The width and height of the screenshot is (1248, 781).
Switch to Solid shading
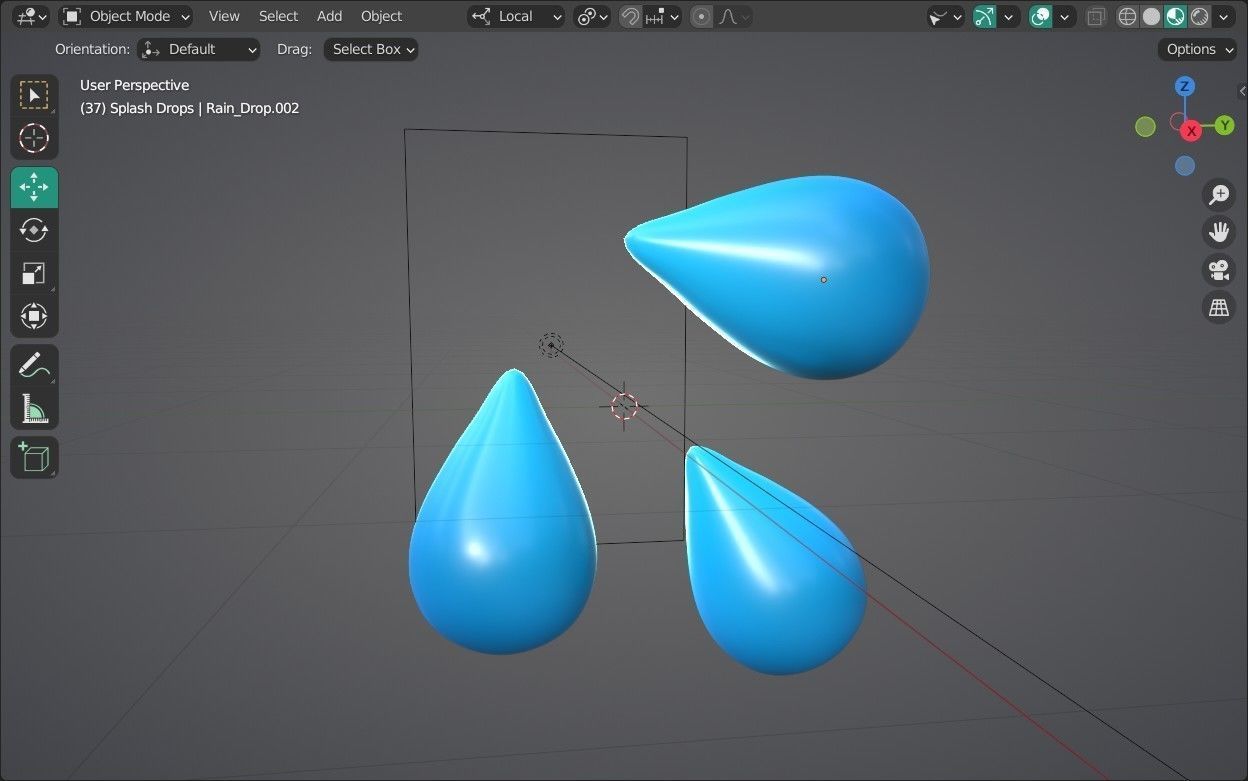1152,16
